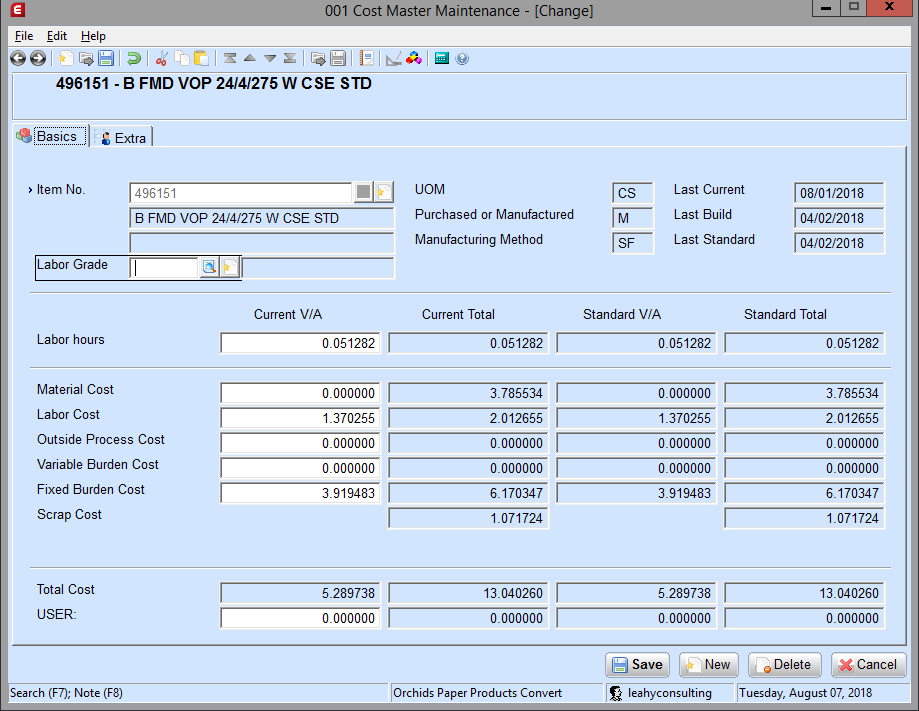Viewport: 919px width, 711px height.
Task: Click the Last Current date 08/01/2018
Action: pos(839,193)
